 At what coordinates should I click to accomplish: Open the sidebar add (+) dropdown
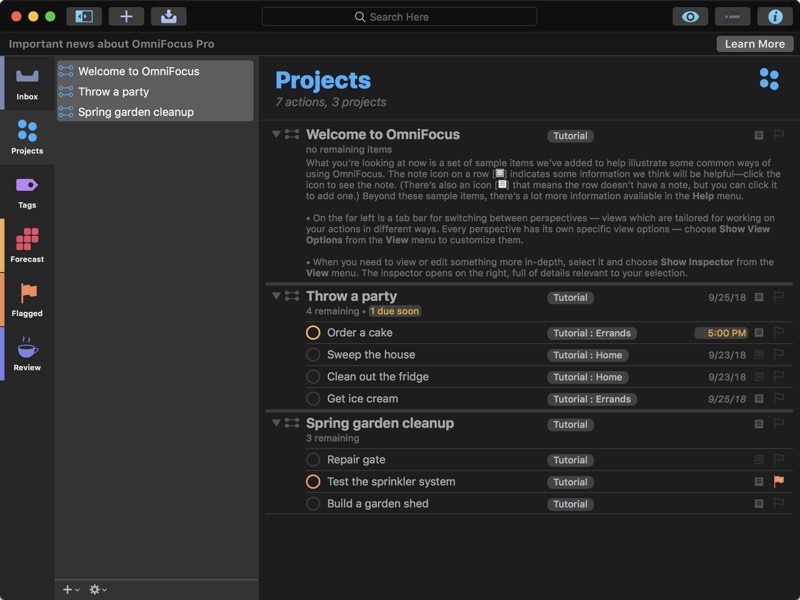70,589
